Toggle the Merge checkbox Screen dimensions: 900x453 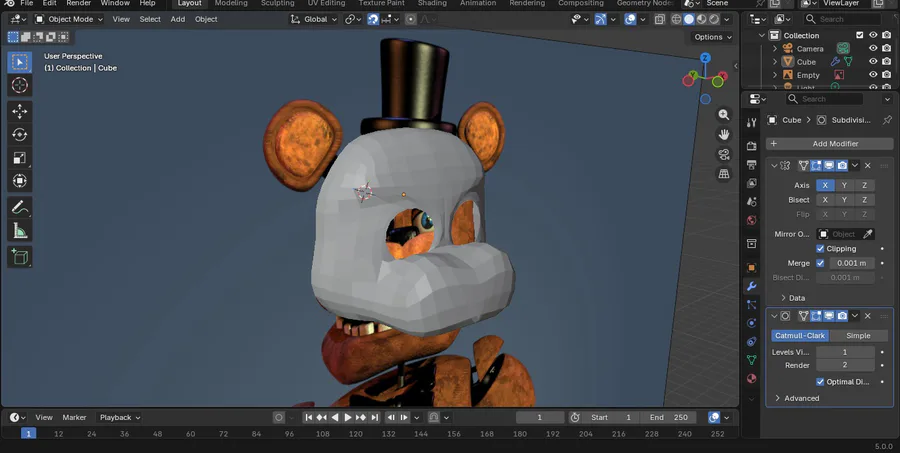(x=820, y=263)
